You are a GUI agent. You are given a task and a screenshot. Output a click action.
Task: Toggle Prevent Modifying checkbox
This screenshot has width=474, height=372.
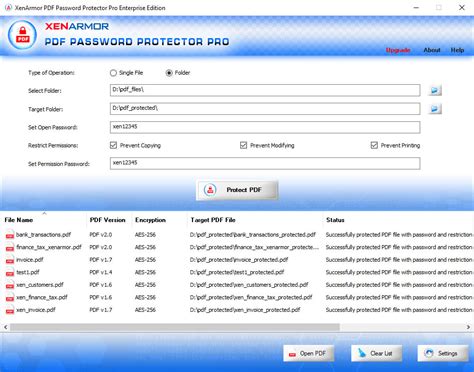[x=243, y=145]
